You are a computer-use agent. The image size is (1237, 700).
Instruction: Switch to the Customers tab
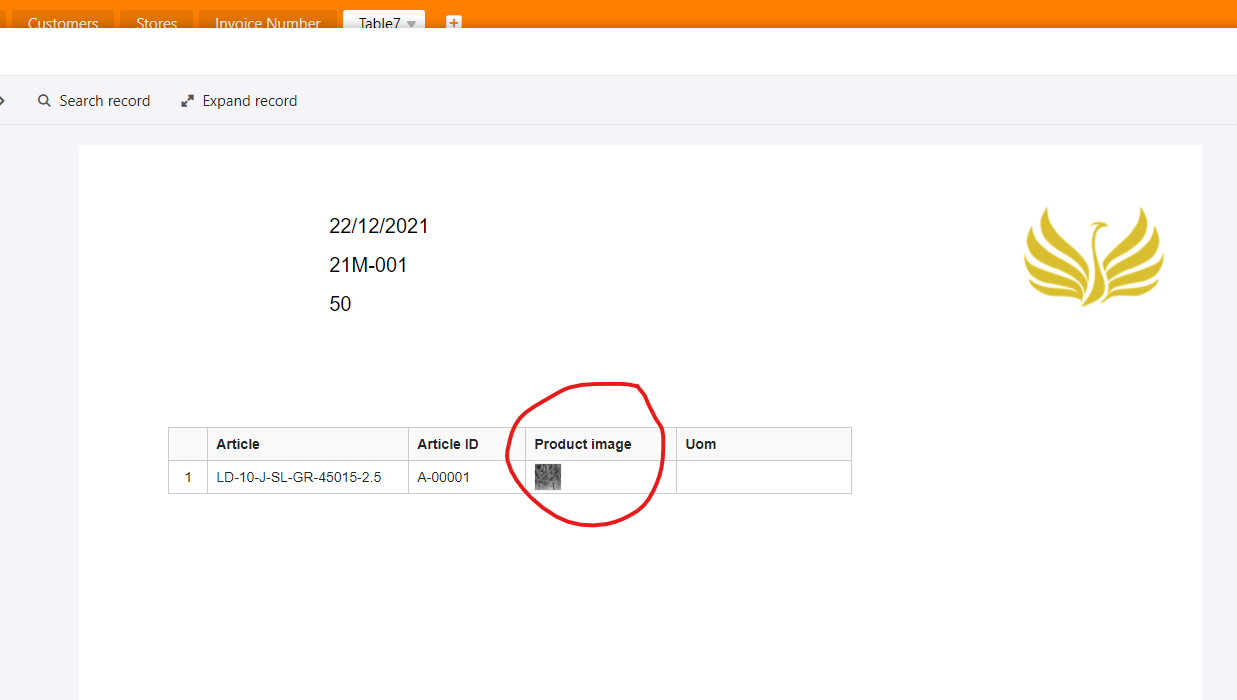click(x=62, y=23)
